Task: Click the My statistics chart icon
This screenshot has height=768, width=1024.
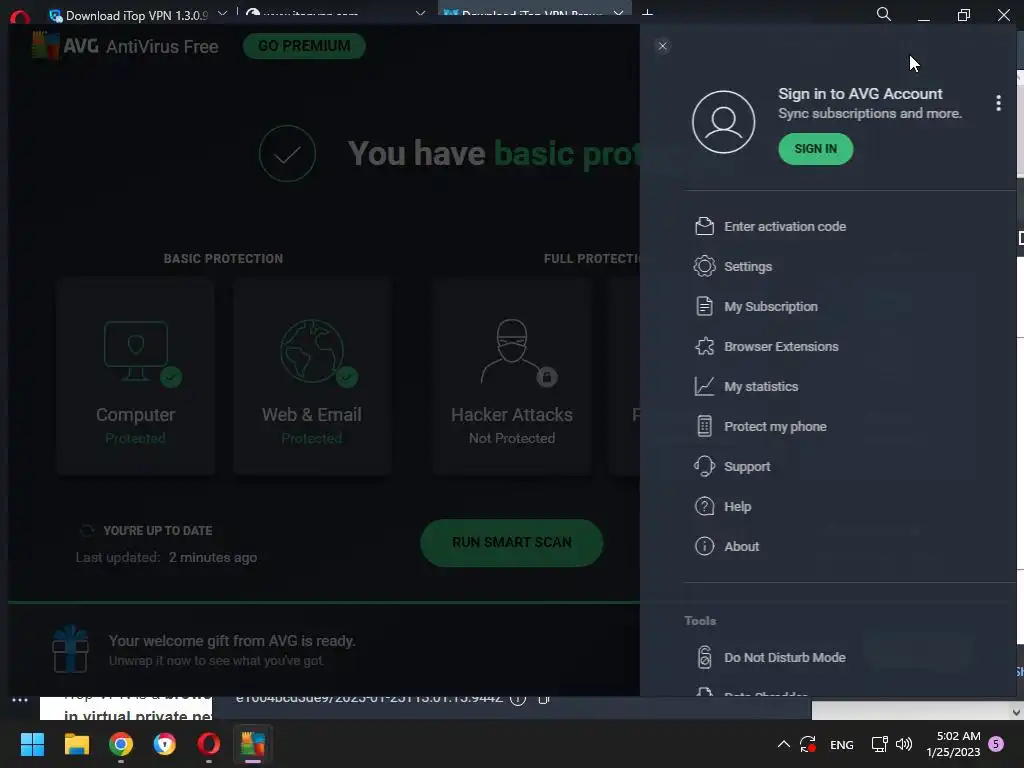Action: 704,386
